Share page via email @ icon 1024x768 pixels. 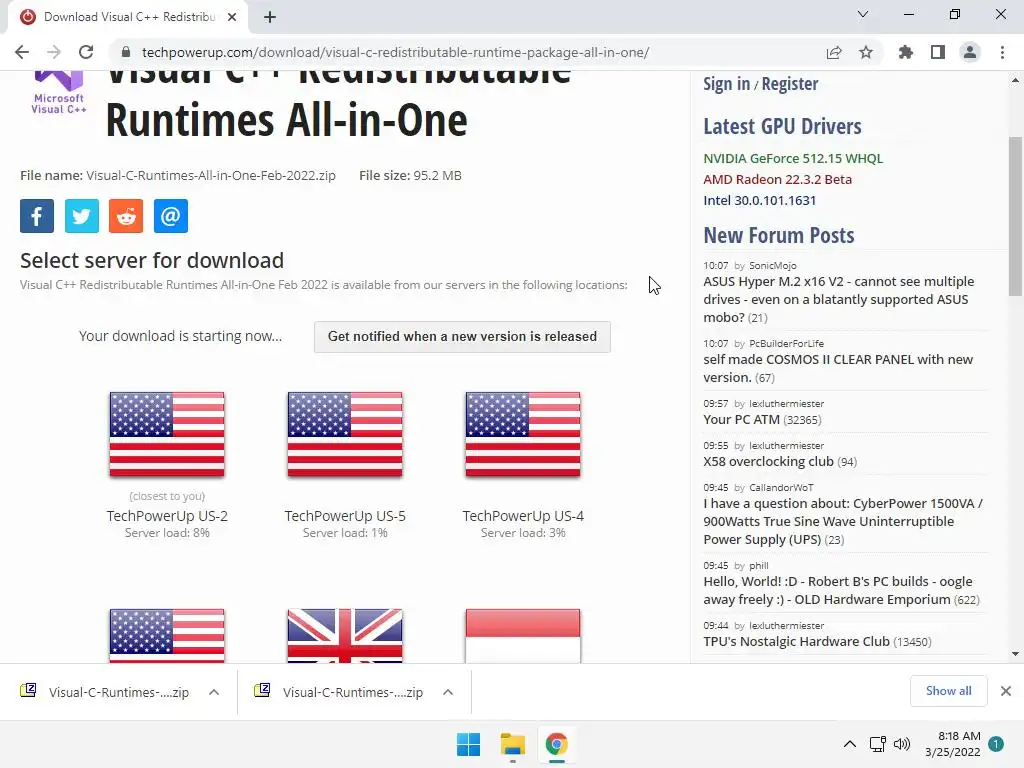170,216
